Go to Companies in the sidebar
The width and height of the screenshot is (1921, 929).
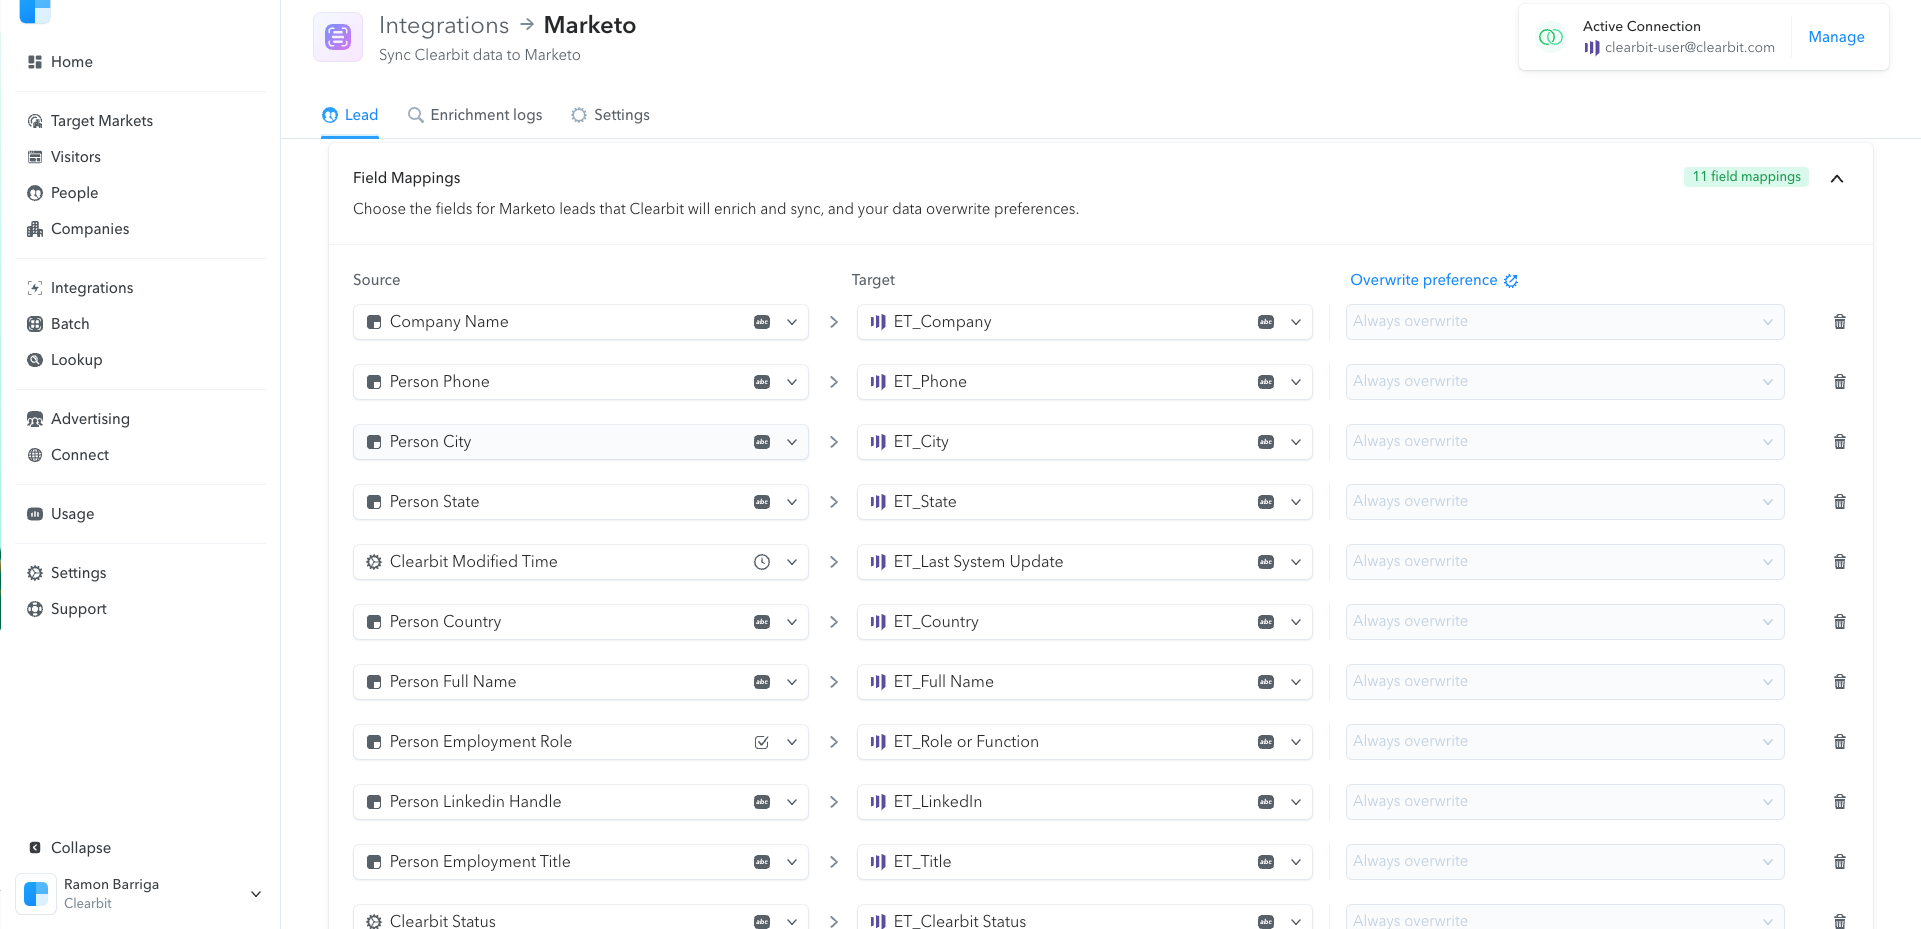(x=90, y=229)
